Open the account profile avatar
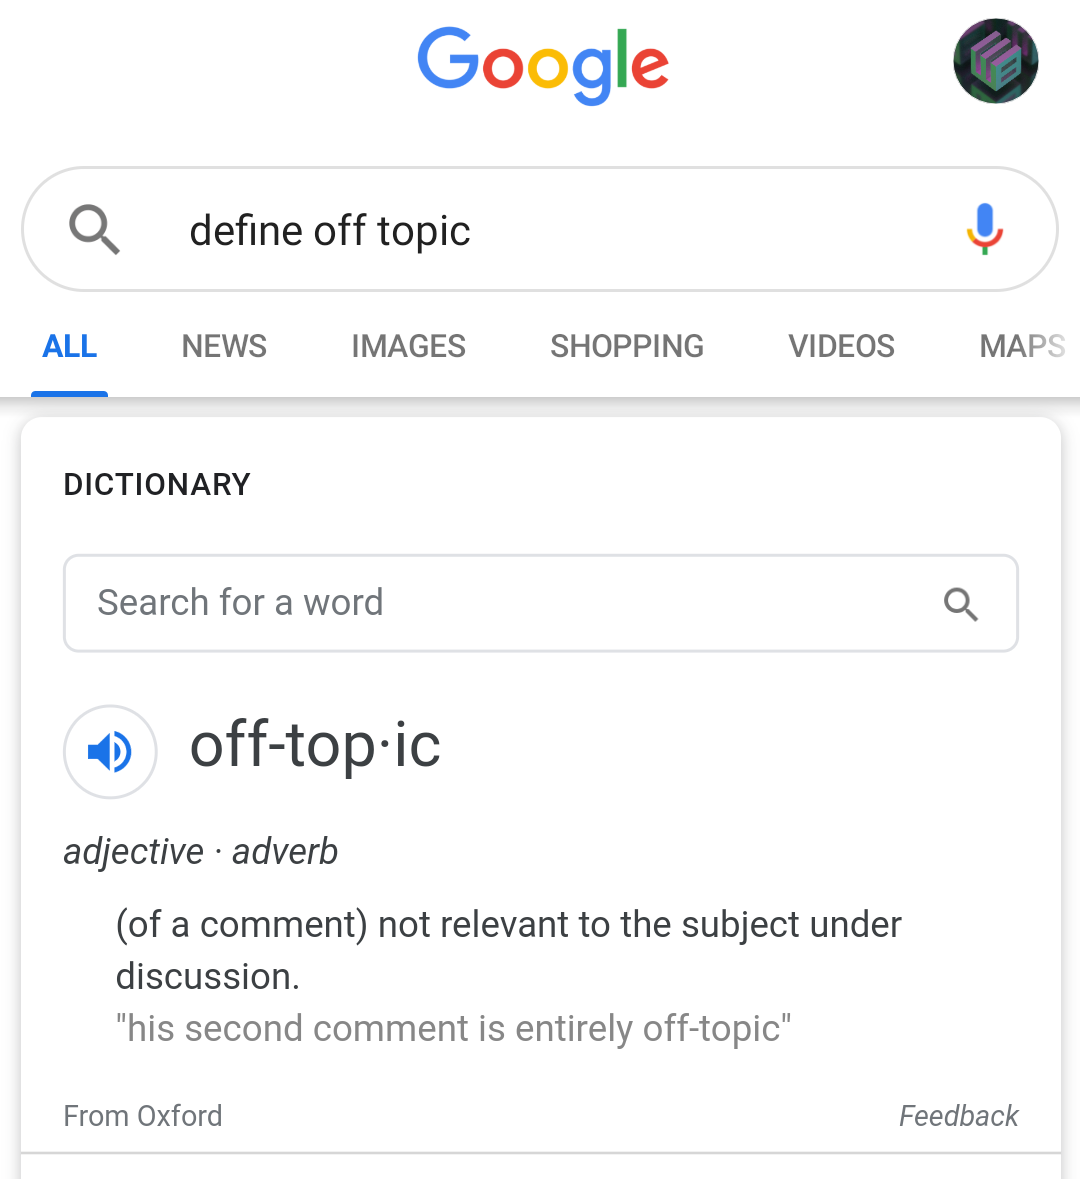 point(996,61)
